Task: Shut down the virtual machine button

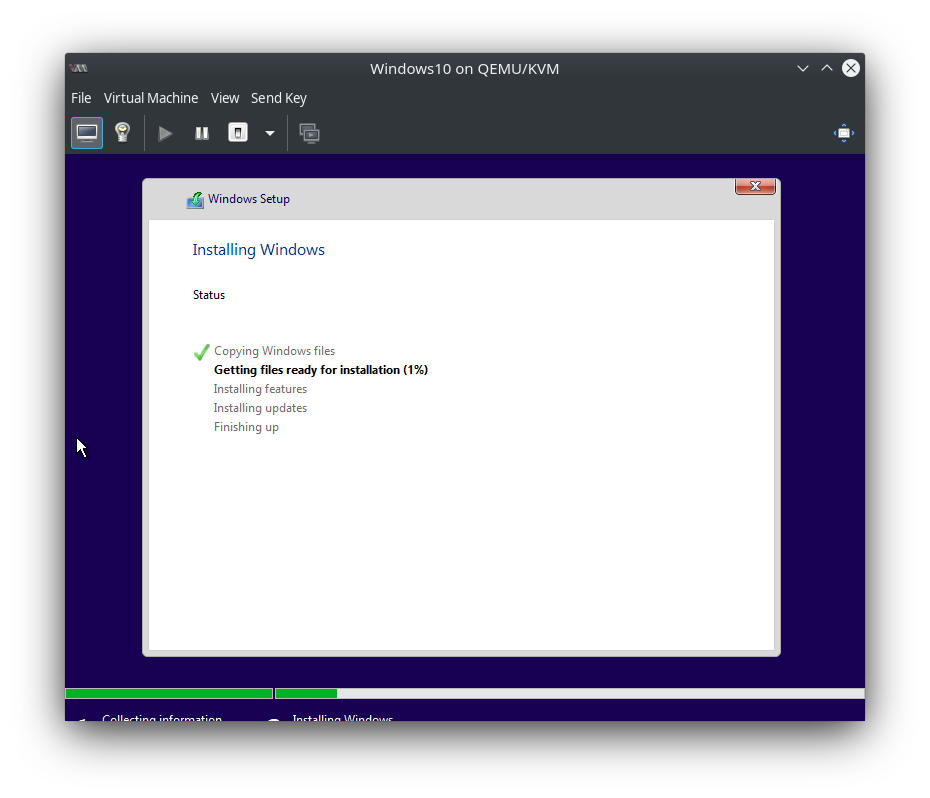Action: [x=238, y=133]
